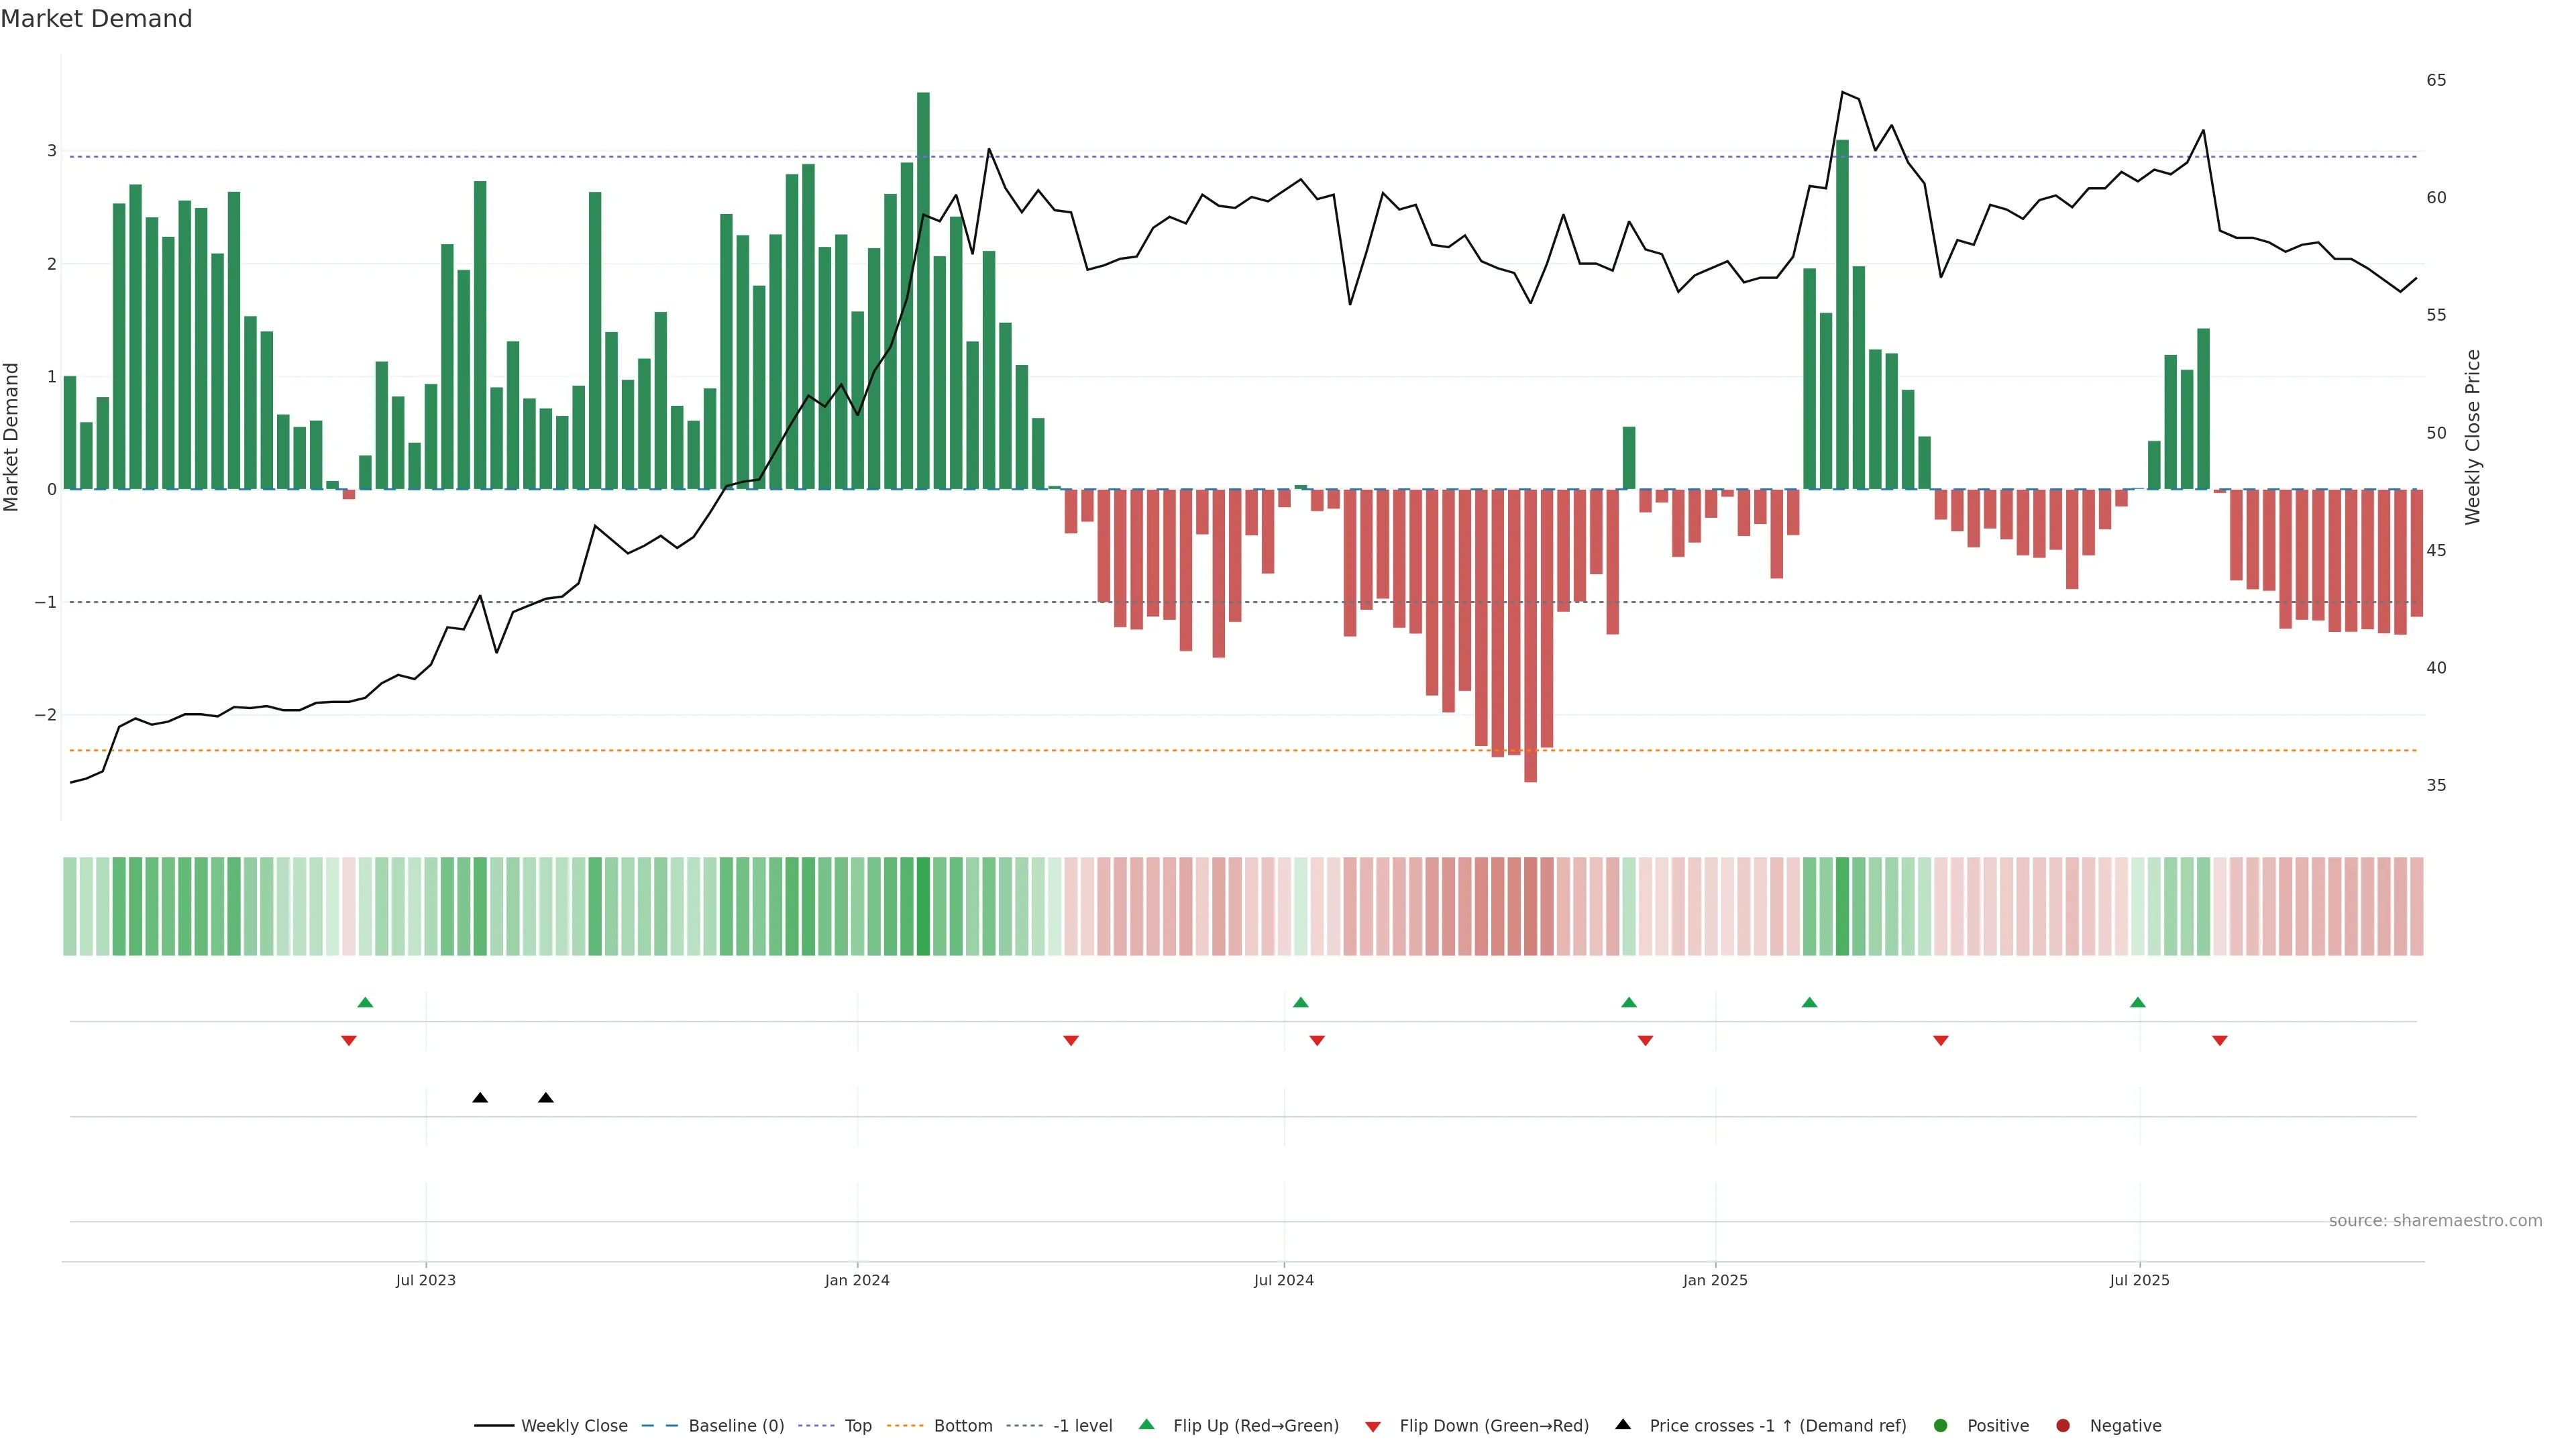Click the second black price-cross triangle marker
Image resolution: width=2576 pixels, height=1449 pixels.
[x=546, y=1098]
